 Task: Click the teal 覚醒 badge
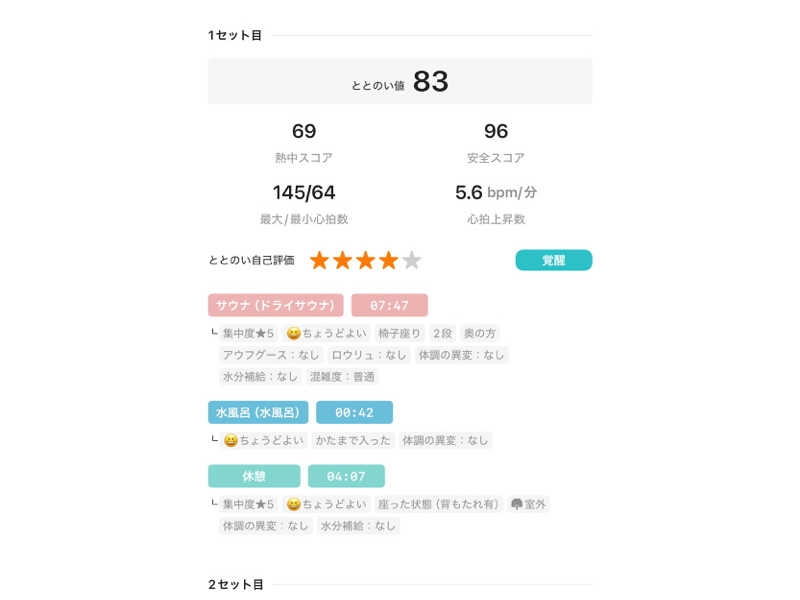click(553, 260)
